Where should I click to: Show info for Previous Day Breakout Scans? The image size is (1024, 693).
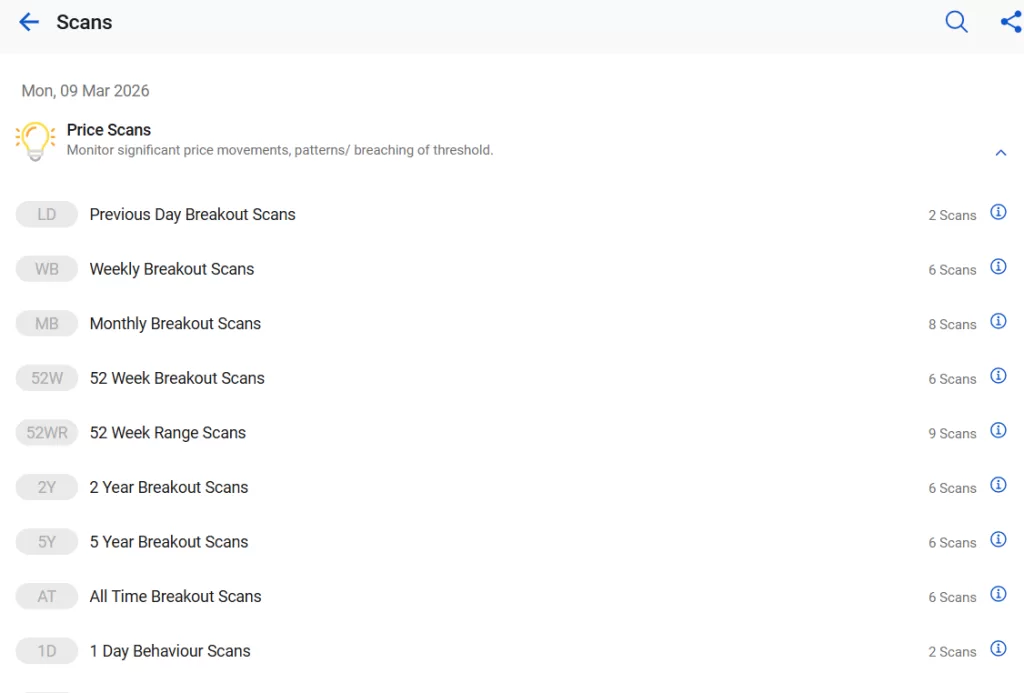997,213
